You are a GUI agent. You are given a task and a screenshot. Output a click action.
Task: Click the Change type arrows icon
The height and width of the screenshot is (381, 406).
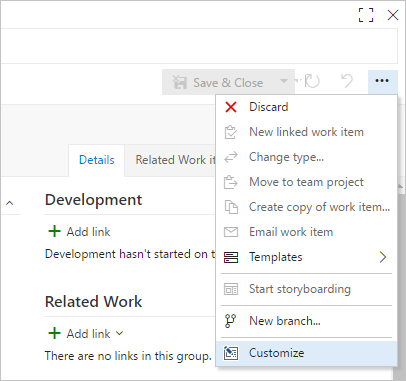coord(231,157)
